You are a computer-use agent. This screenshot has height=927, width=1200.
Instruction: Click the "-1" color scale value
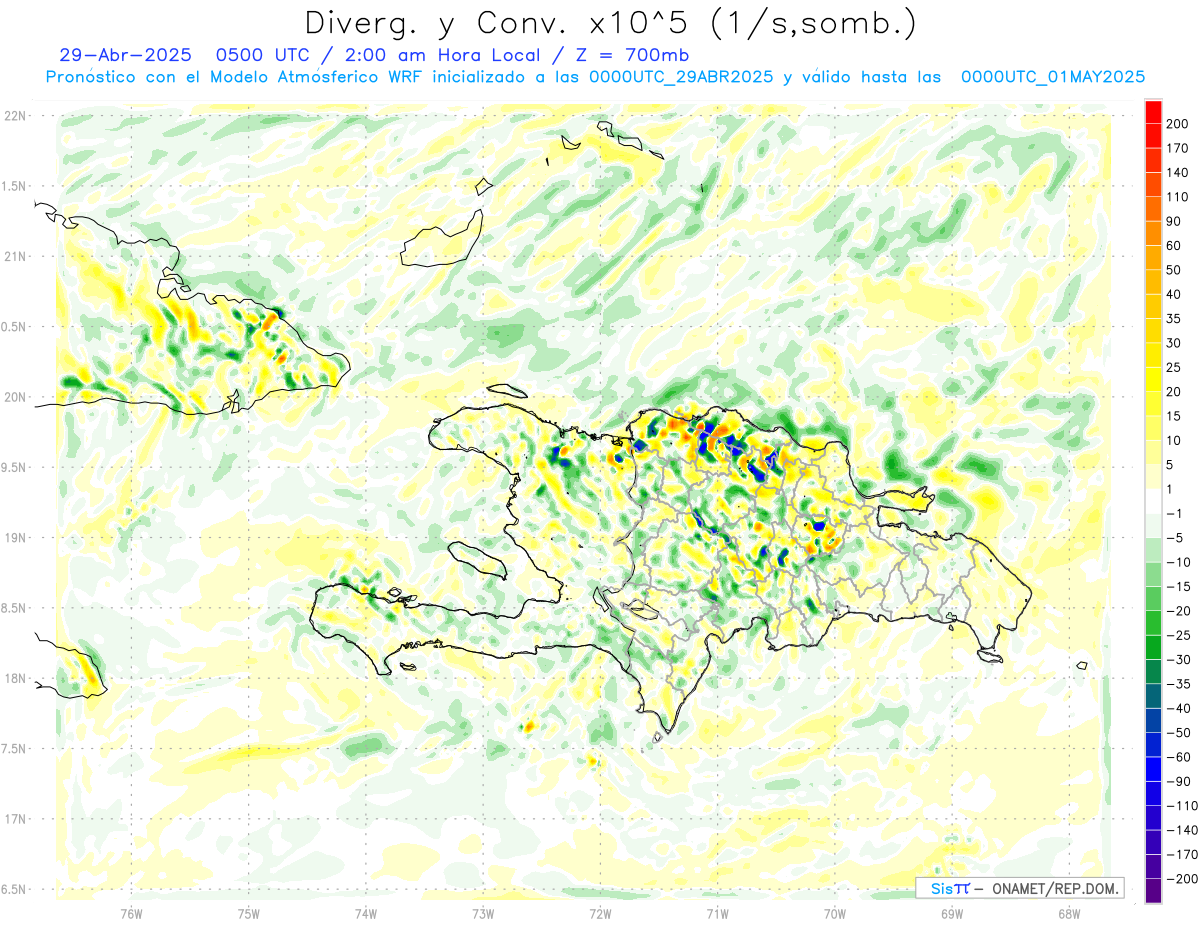1176,513
